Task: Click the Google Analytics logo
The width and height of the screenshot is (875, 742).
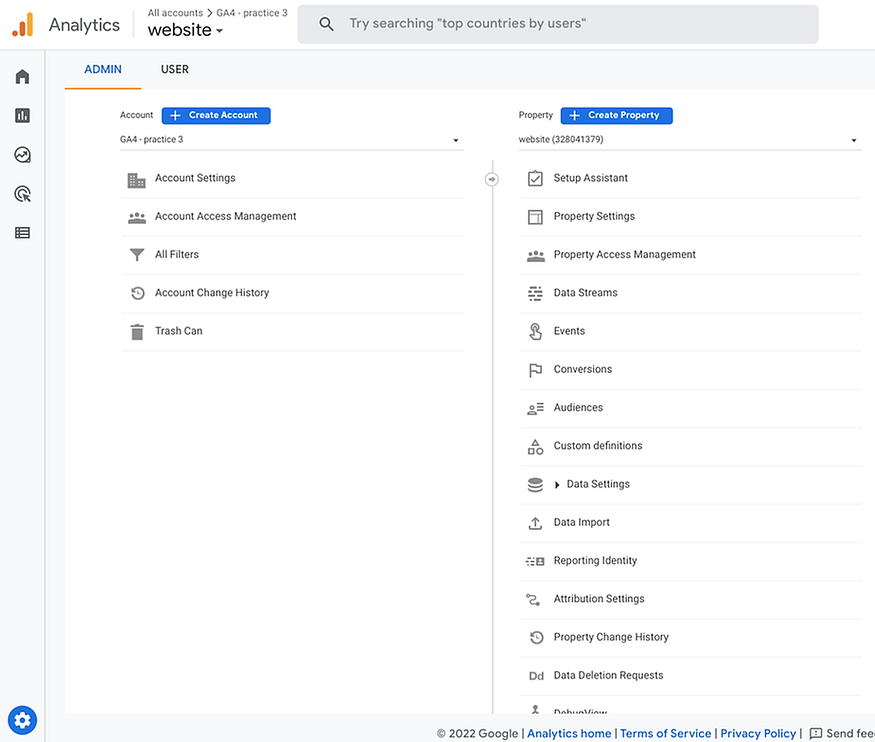Action: coord(23,25)
